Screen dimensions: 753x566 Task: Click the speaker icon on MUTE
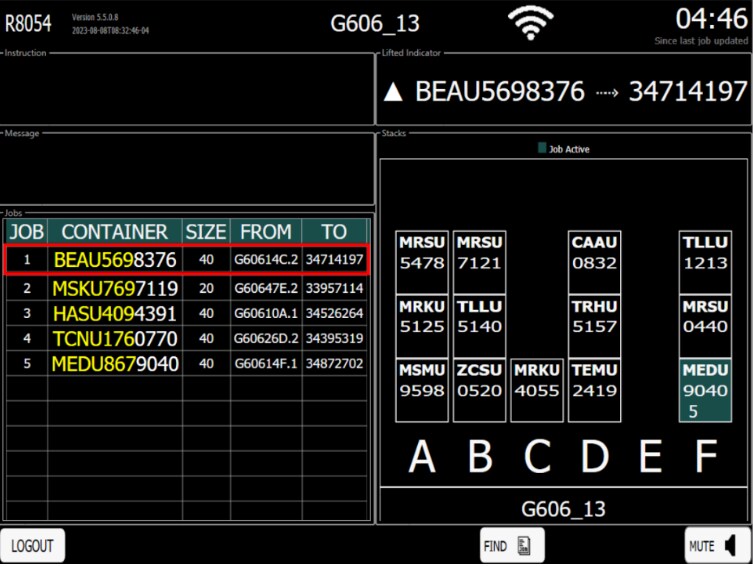[731, 545]
